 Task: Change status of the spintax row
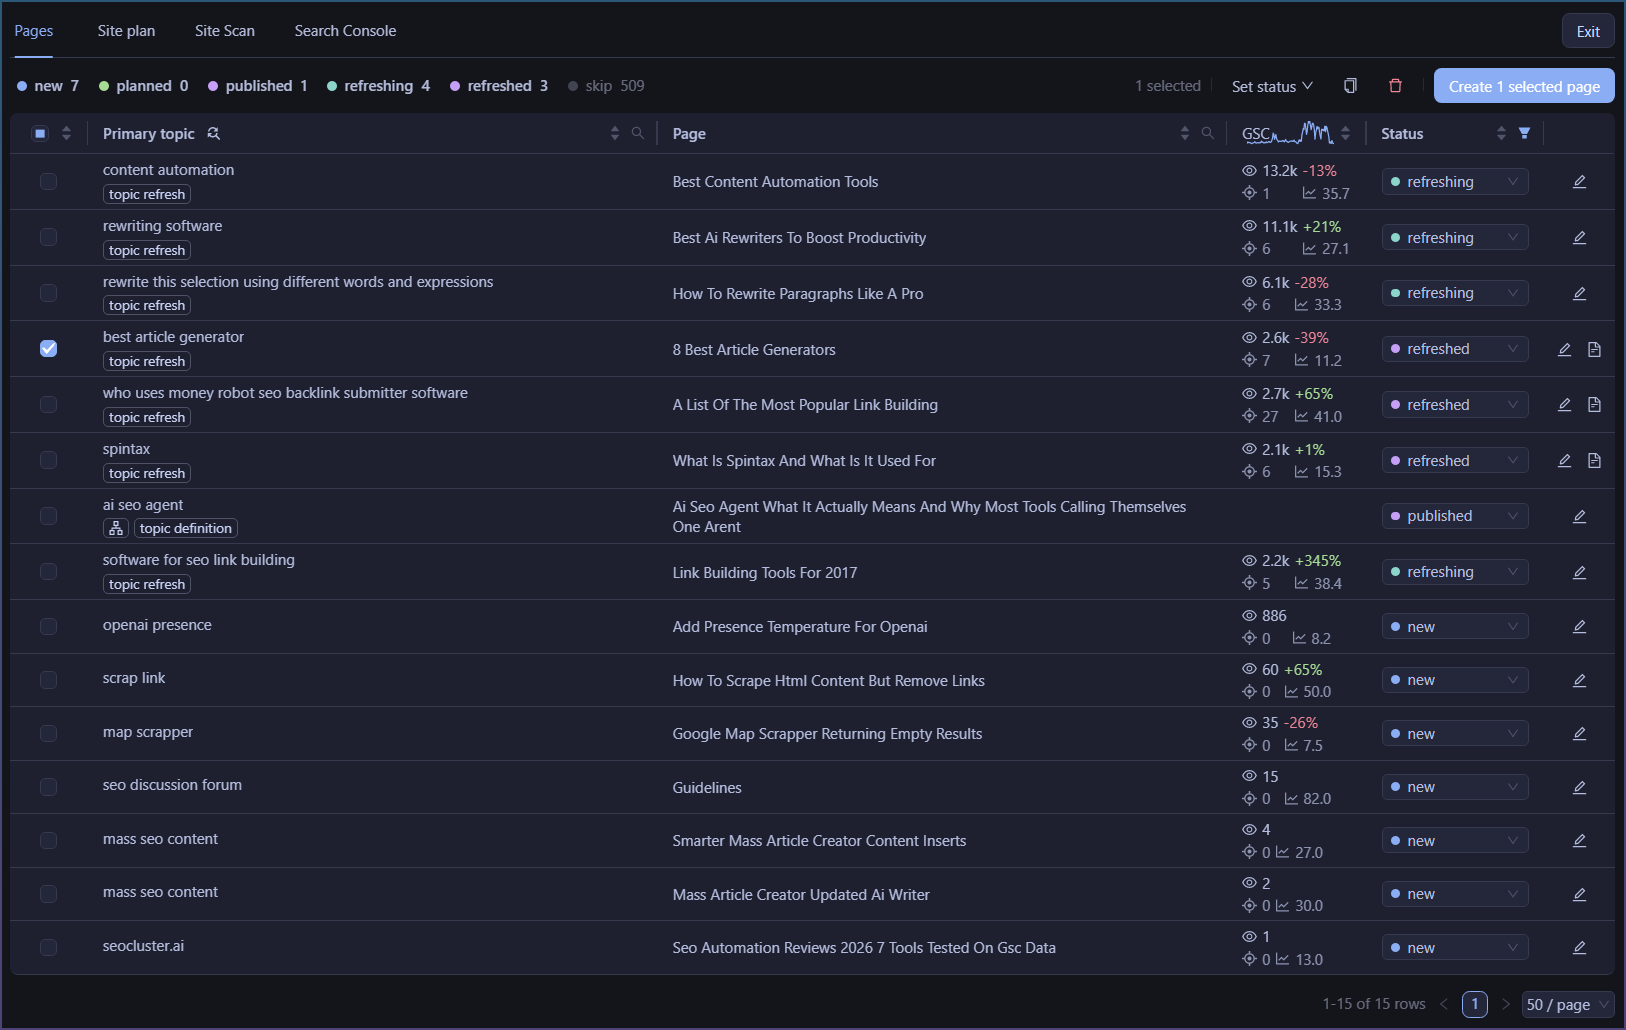click(x=1455, y=461)
